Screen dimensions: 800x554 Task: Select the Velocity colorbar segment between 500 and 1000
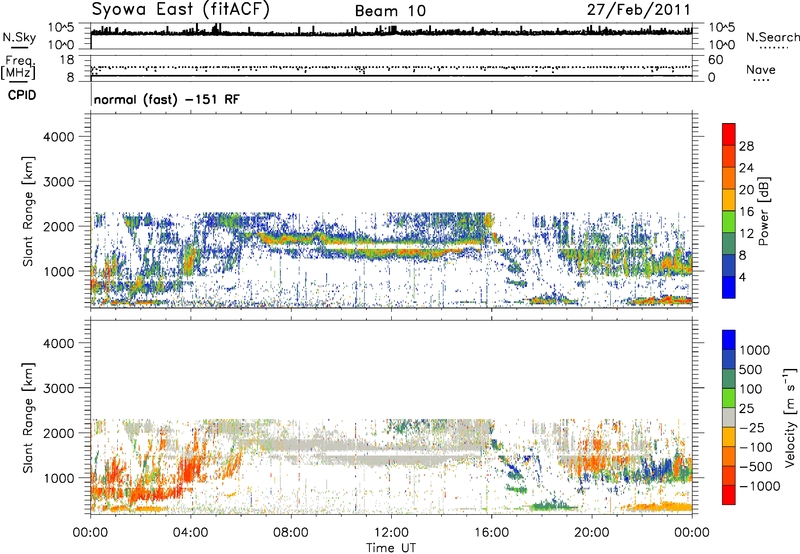[x=729, y=360]
